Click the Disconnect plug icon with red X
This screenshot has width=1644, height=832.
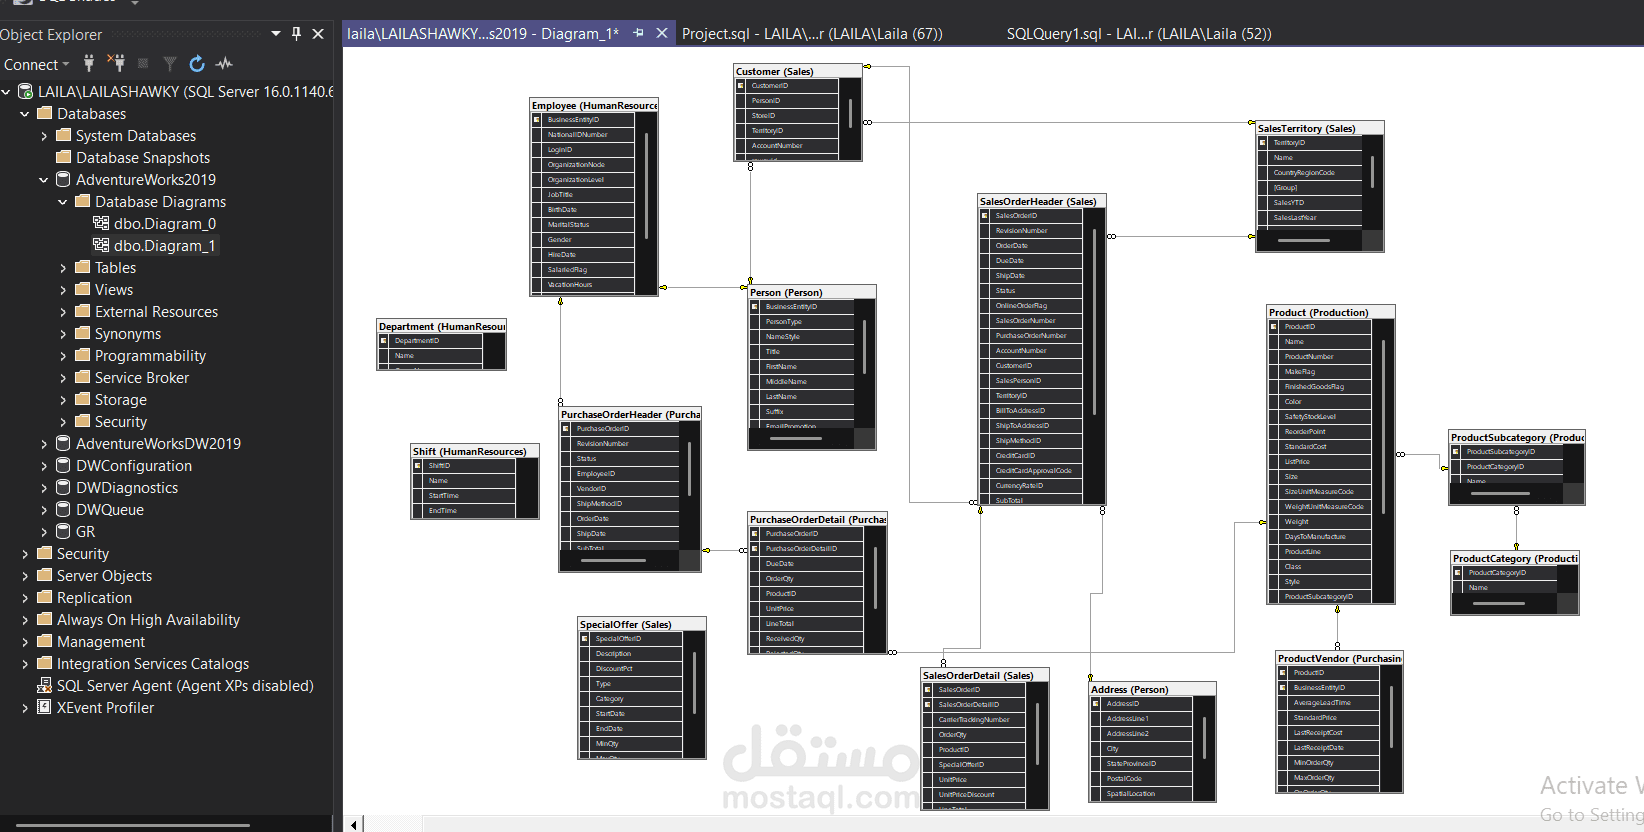tap(116, 64)
